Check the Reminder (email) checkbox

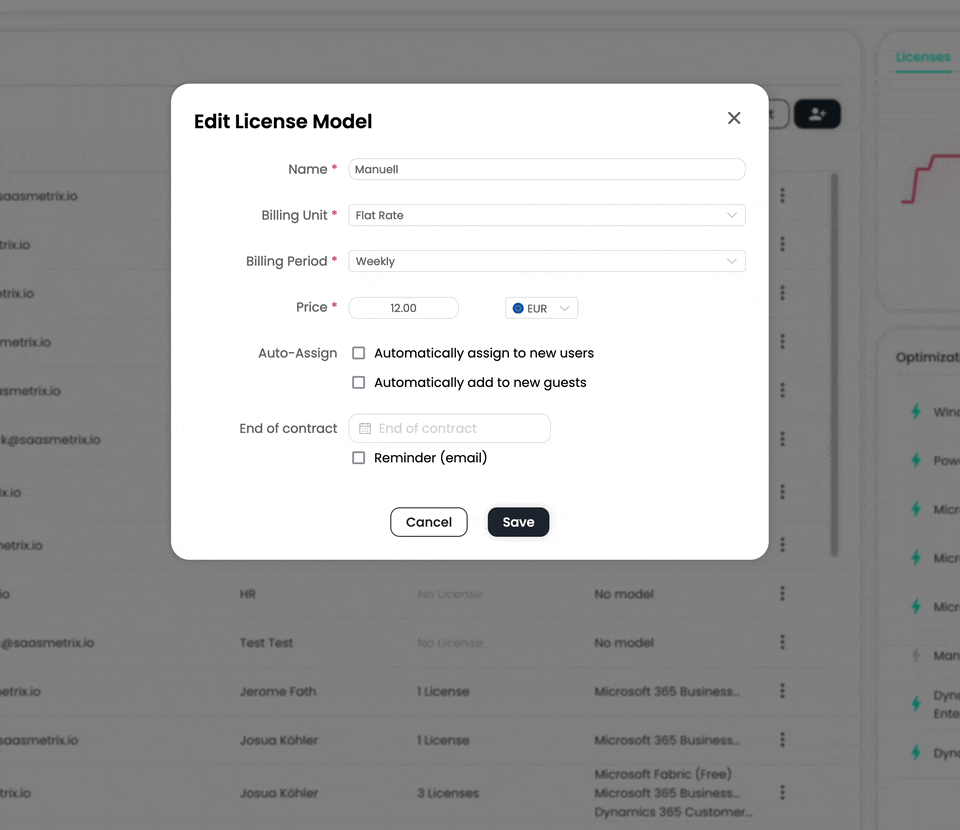click(359, 458)
